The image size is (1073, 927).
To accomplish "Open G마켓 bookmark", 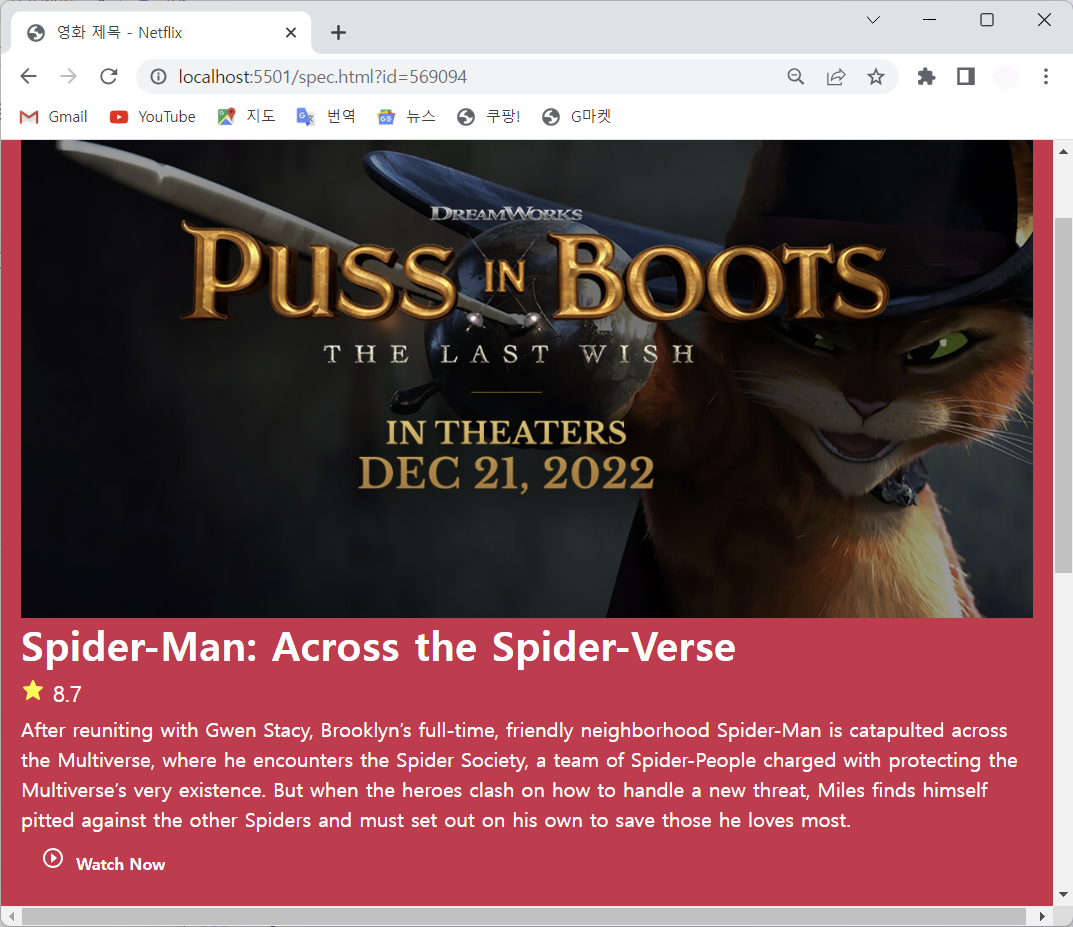I will coord(576,116).
